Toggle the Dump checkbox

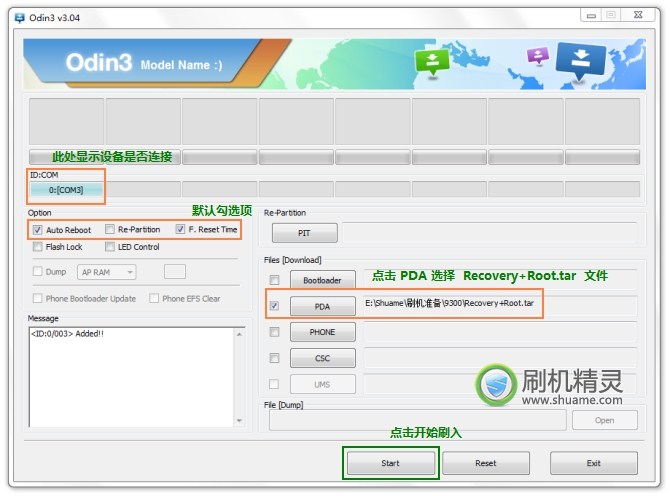(x=38, y=271)
